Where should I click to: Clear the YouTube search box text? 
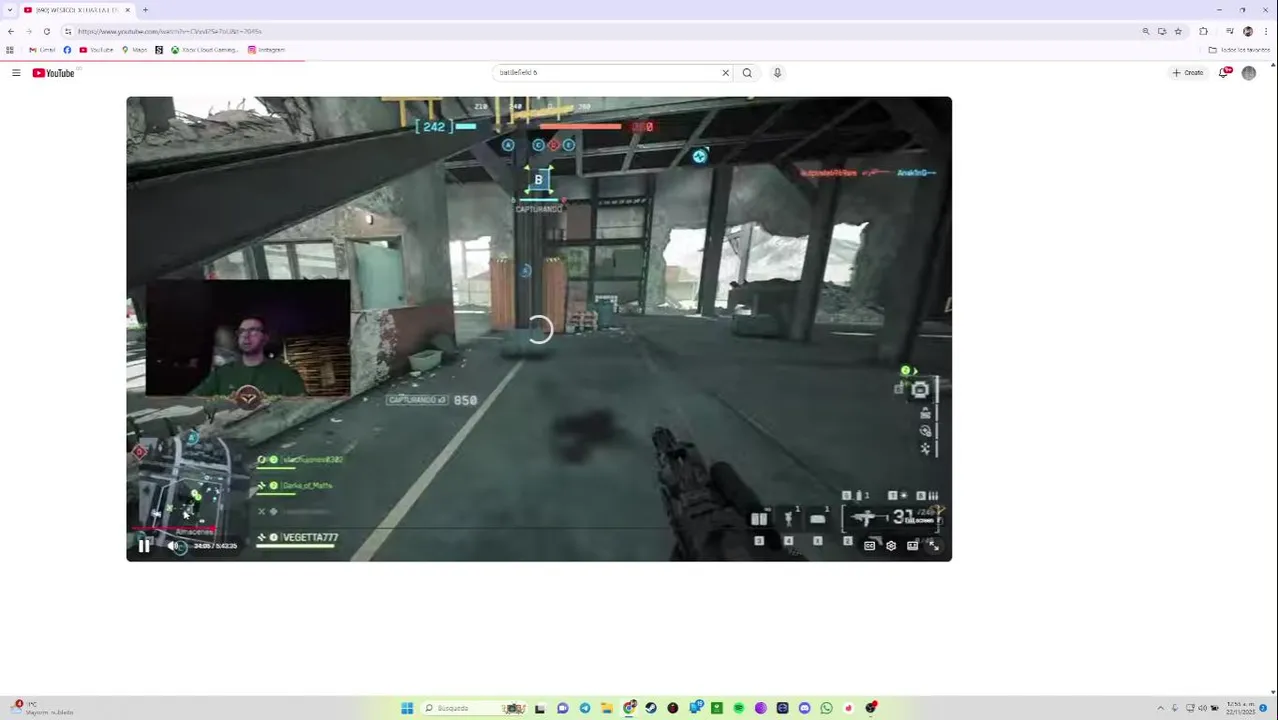(726, 73)
